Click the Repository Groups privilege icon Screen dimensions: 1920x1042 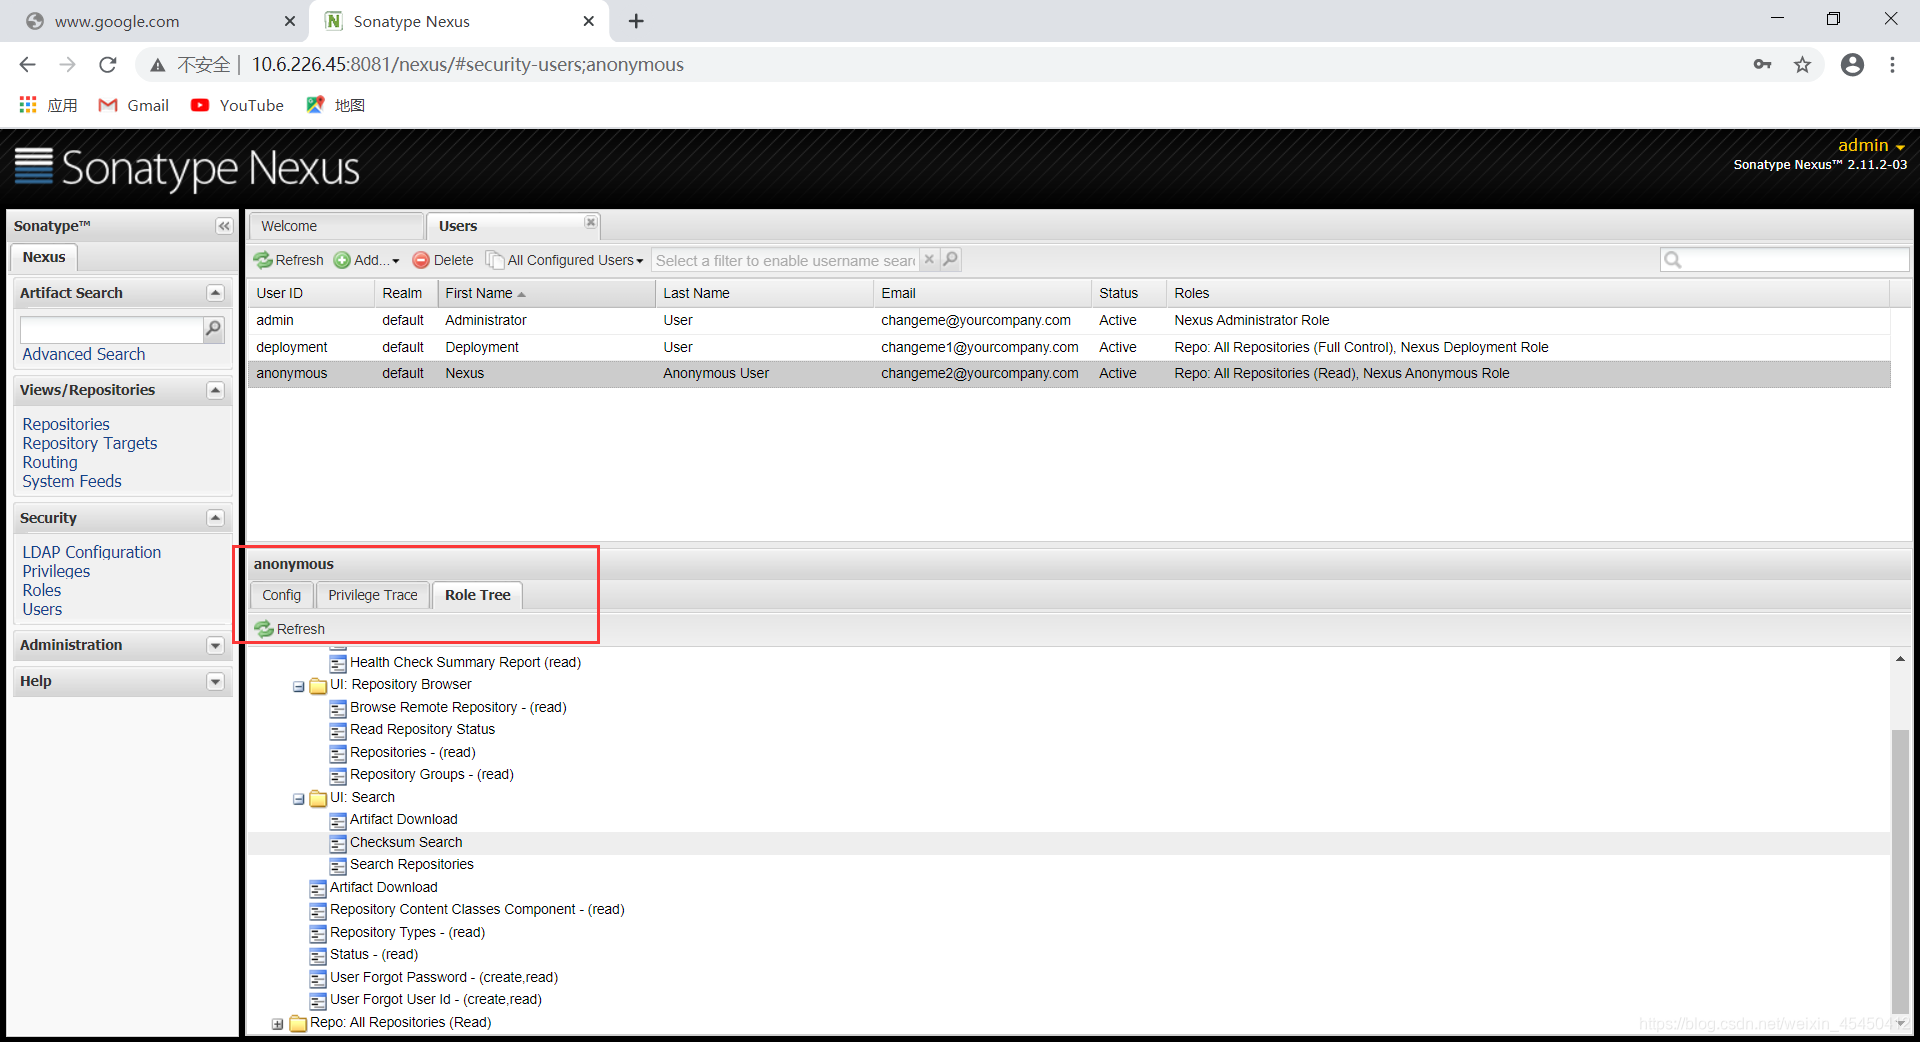[x=338, y=775]
